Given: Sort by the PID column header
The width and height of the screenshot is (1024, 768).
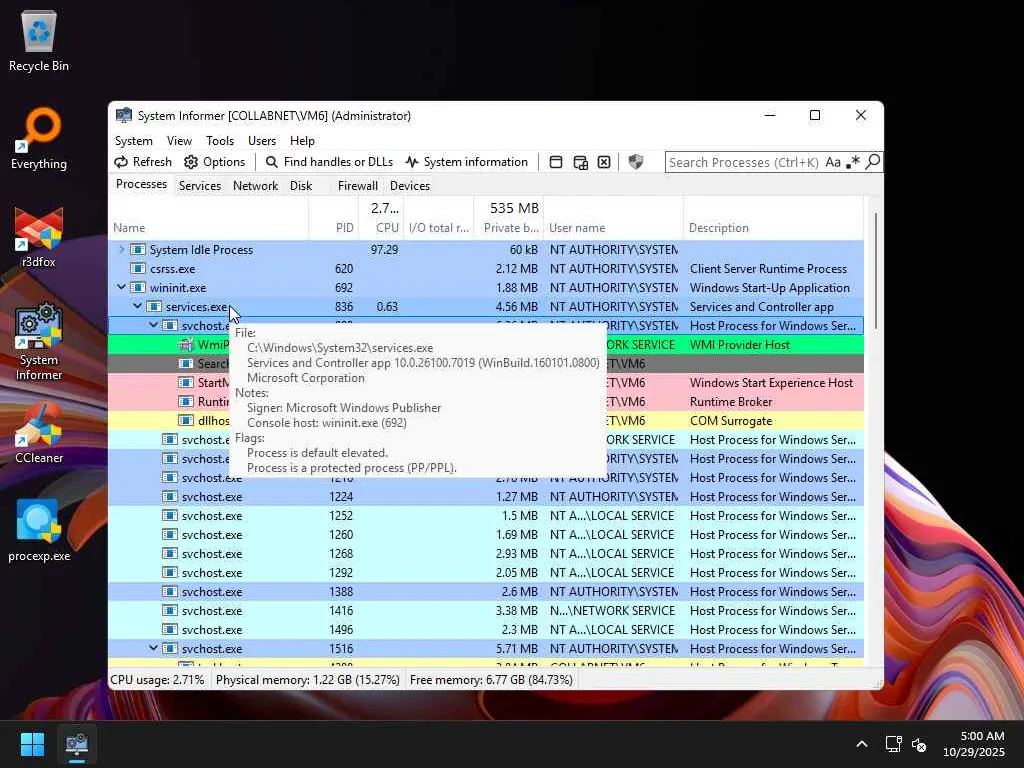Looking at the screenshot, I should (x=334, y=228).
